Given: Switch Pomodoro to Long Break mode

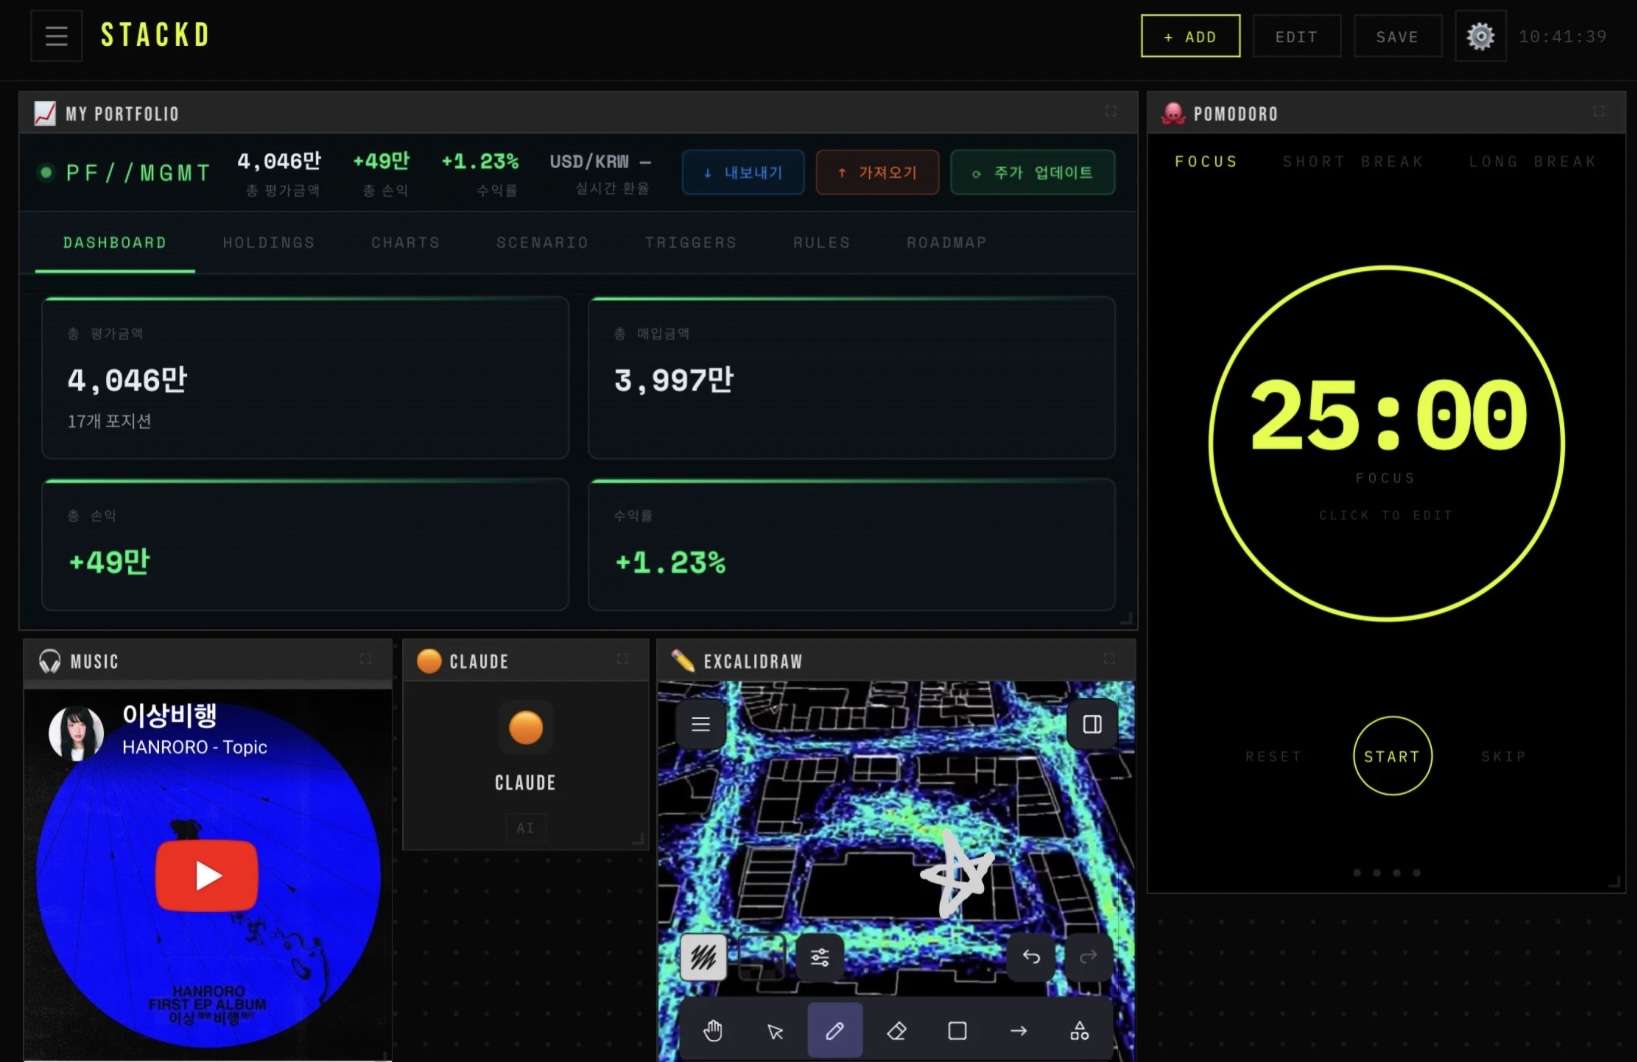Looking at the screenshot, I should click(x=1532, y=162).
